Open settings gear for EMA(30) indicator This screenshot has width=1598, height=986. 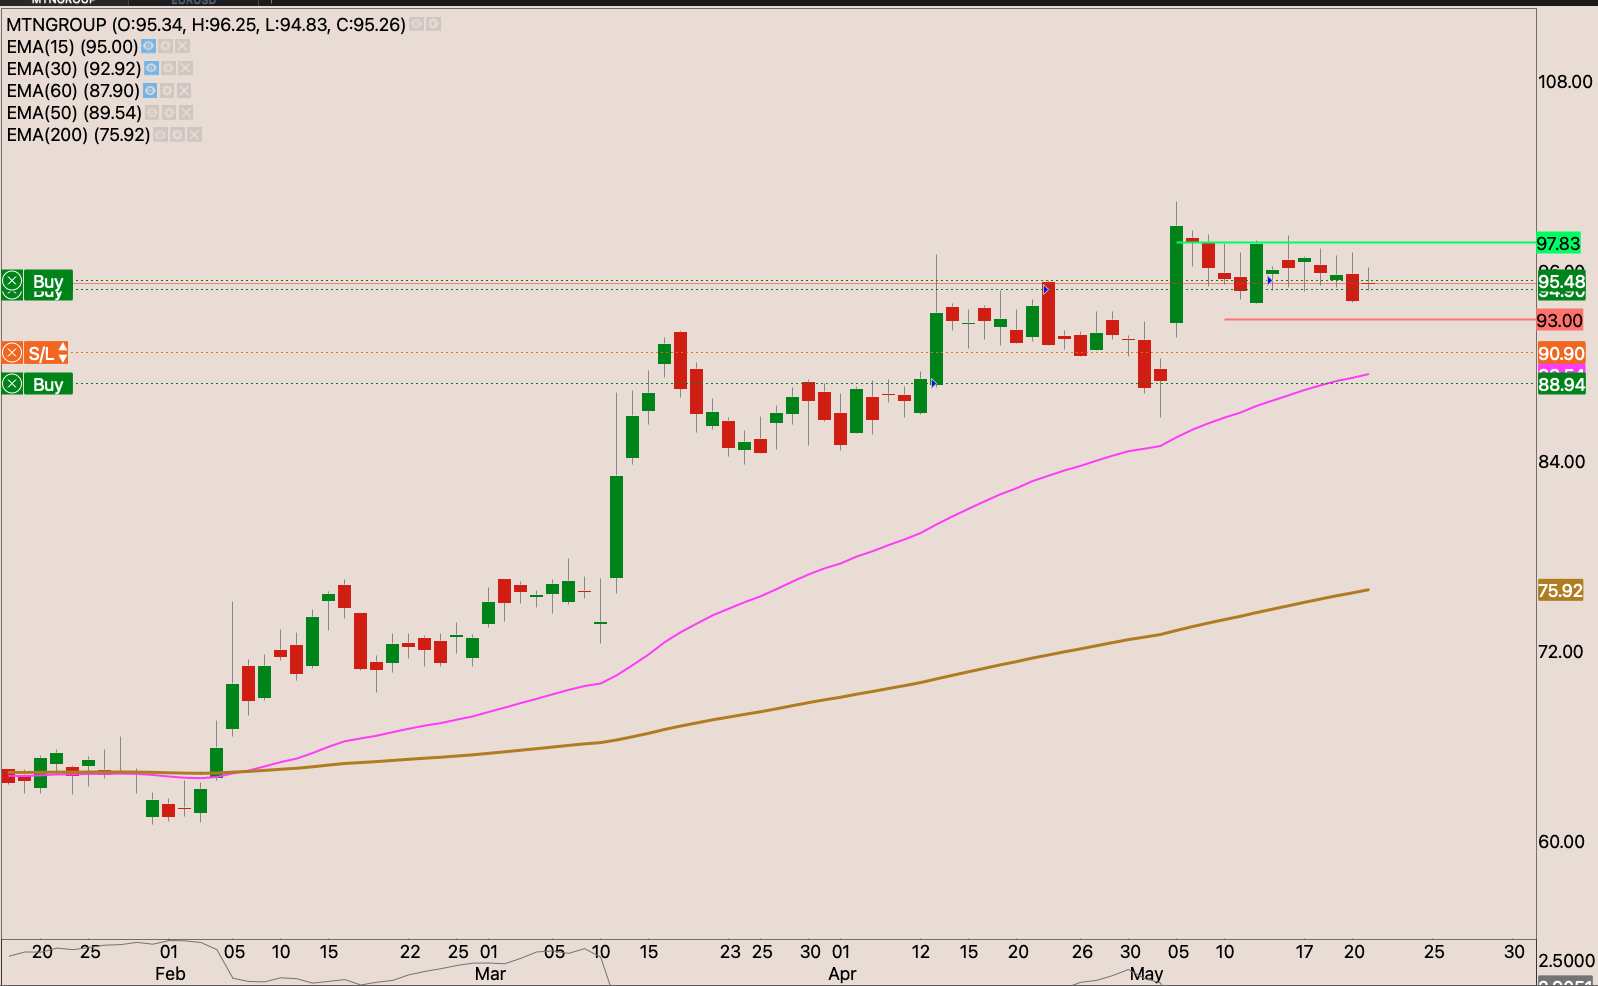169,69
